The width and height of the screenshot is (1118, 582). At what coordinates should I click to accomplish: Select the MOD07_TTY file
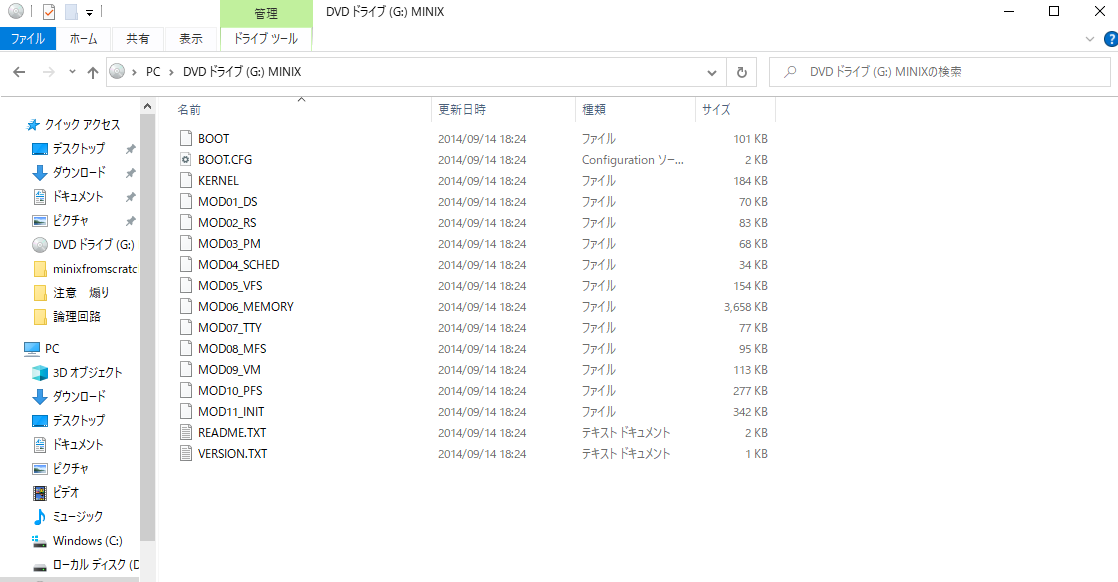tap(230, 328)
